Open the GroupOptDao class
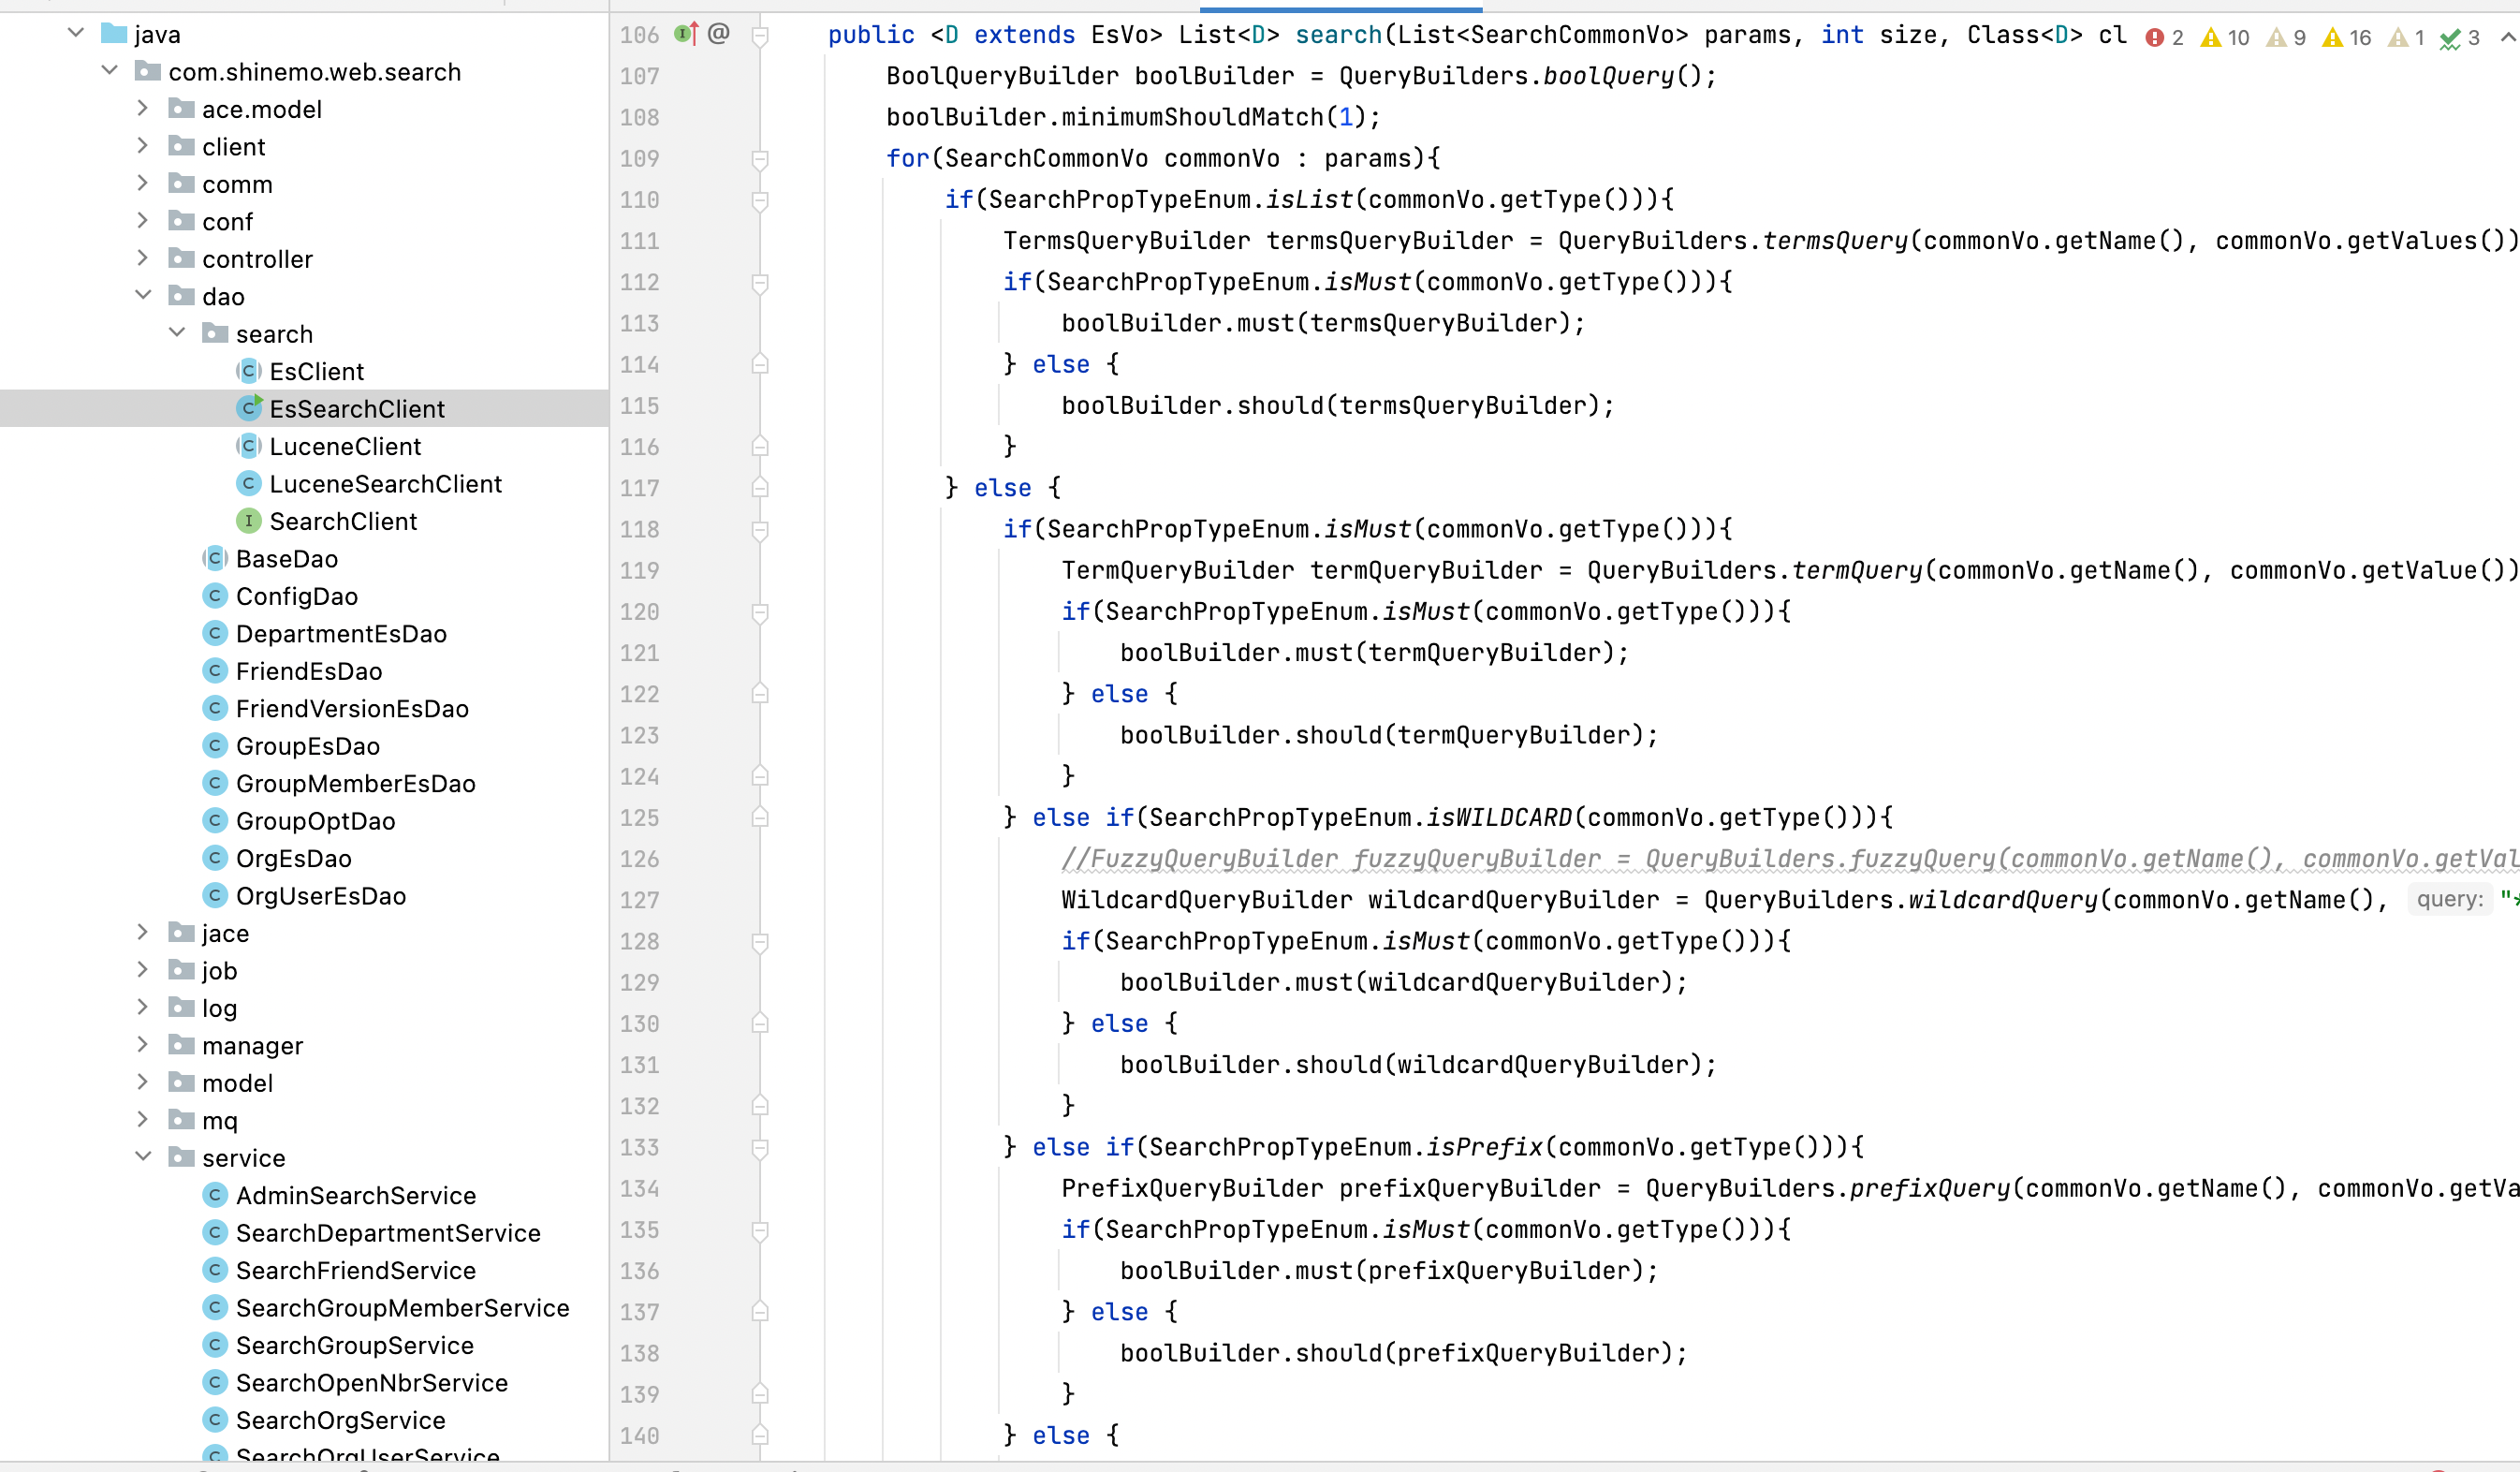 click(x=315, y=822)
